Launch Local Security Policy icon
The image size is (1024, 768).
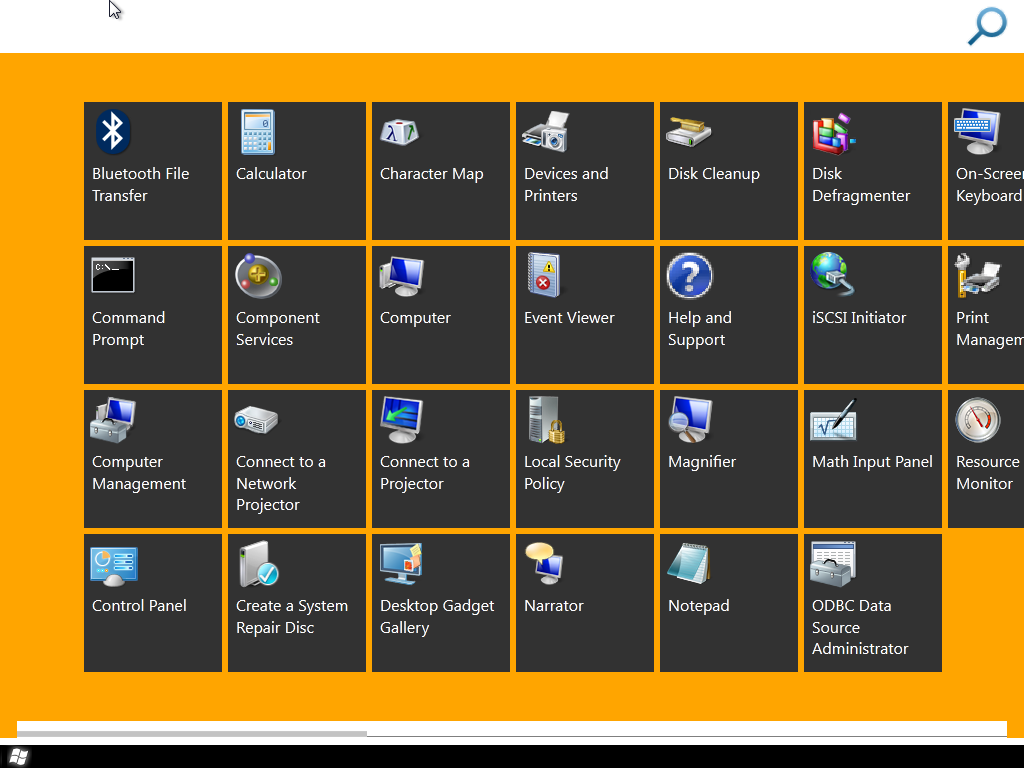tap(547, 420)
